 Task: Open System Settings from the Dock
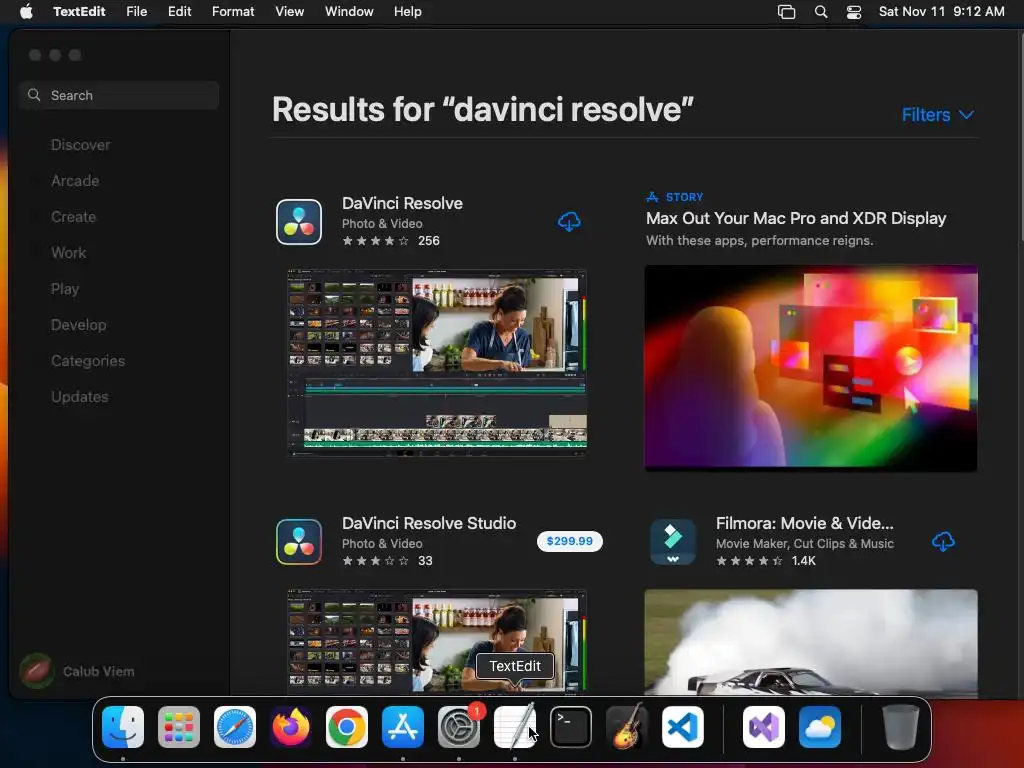[458, 727]
